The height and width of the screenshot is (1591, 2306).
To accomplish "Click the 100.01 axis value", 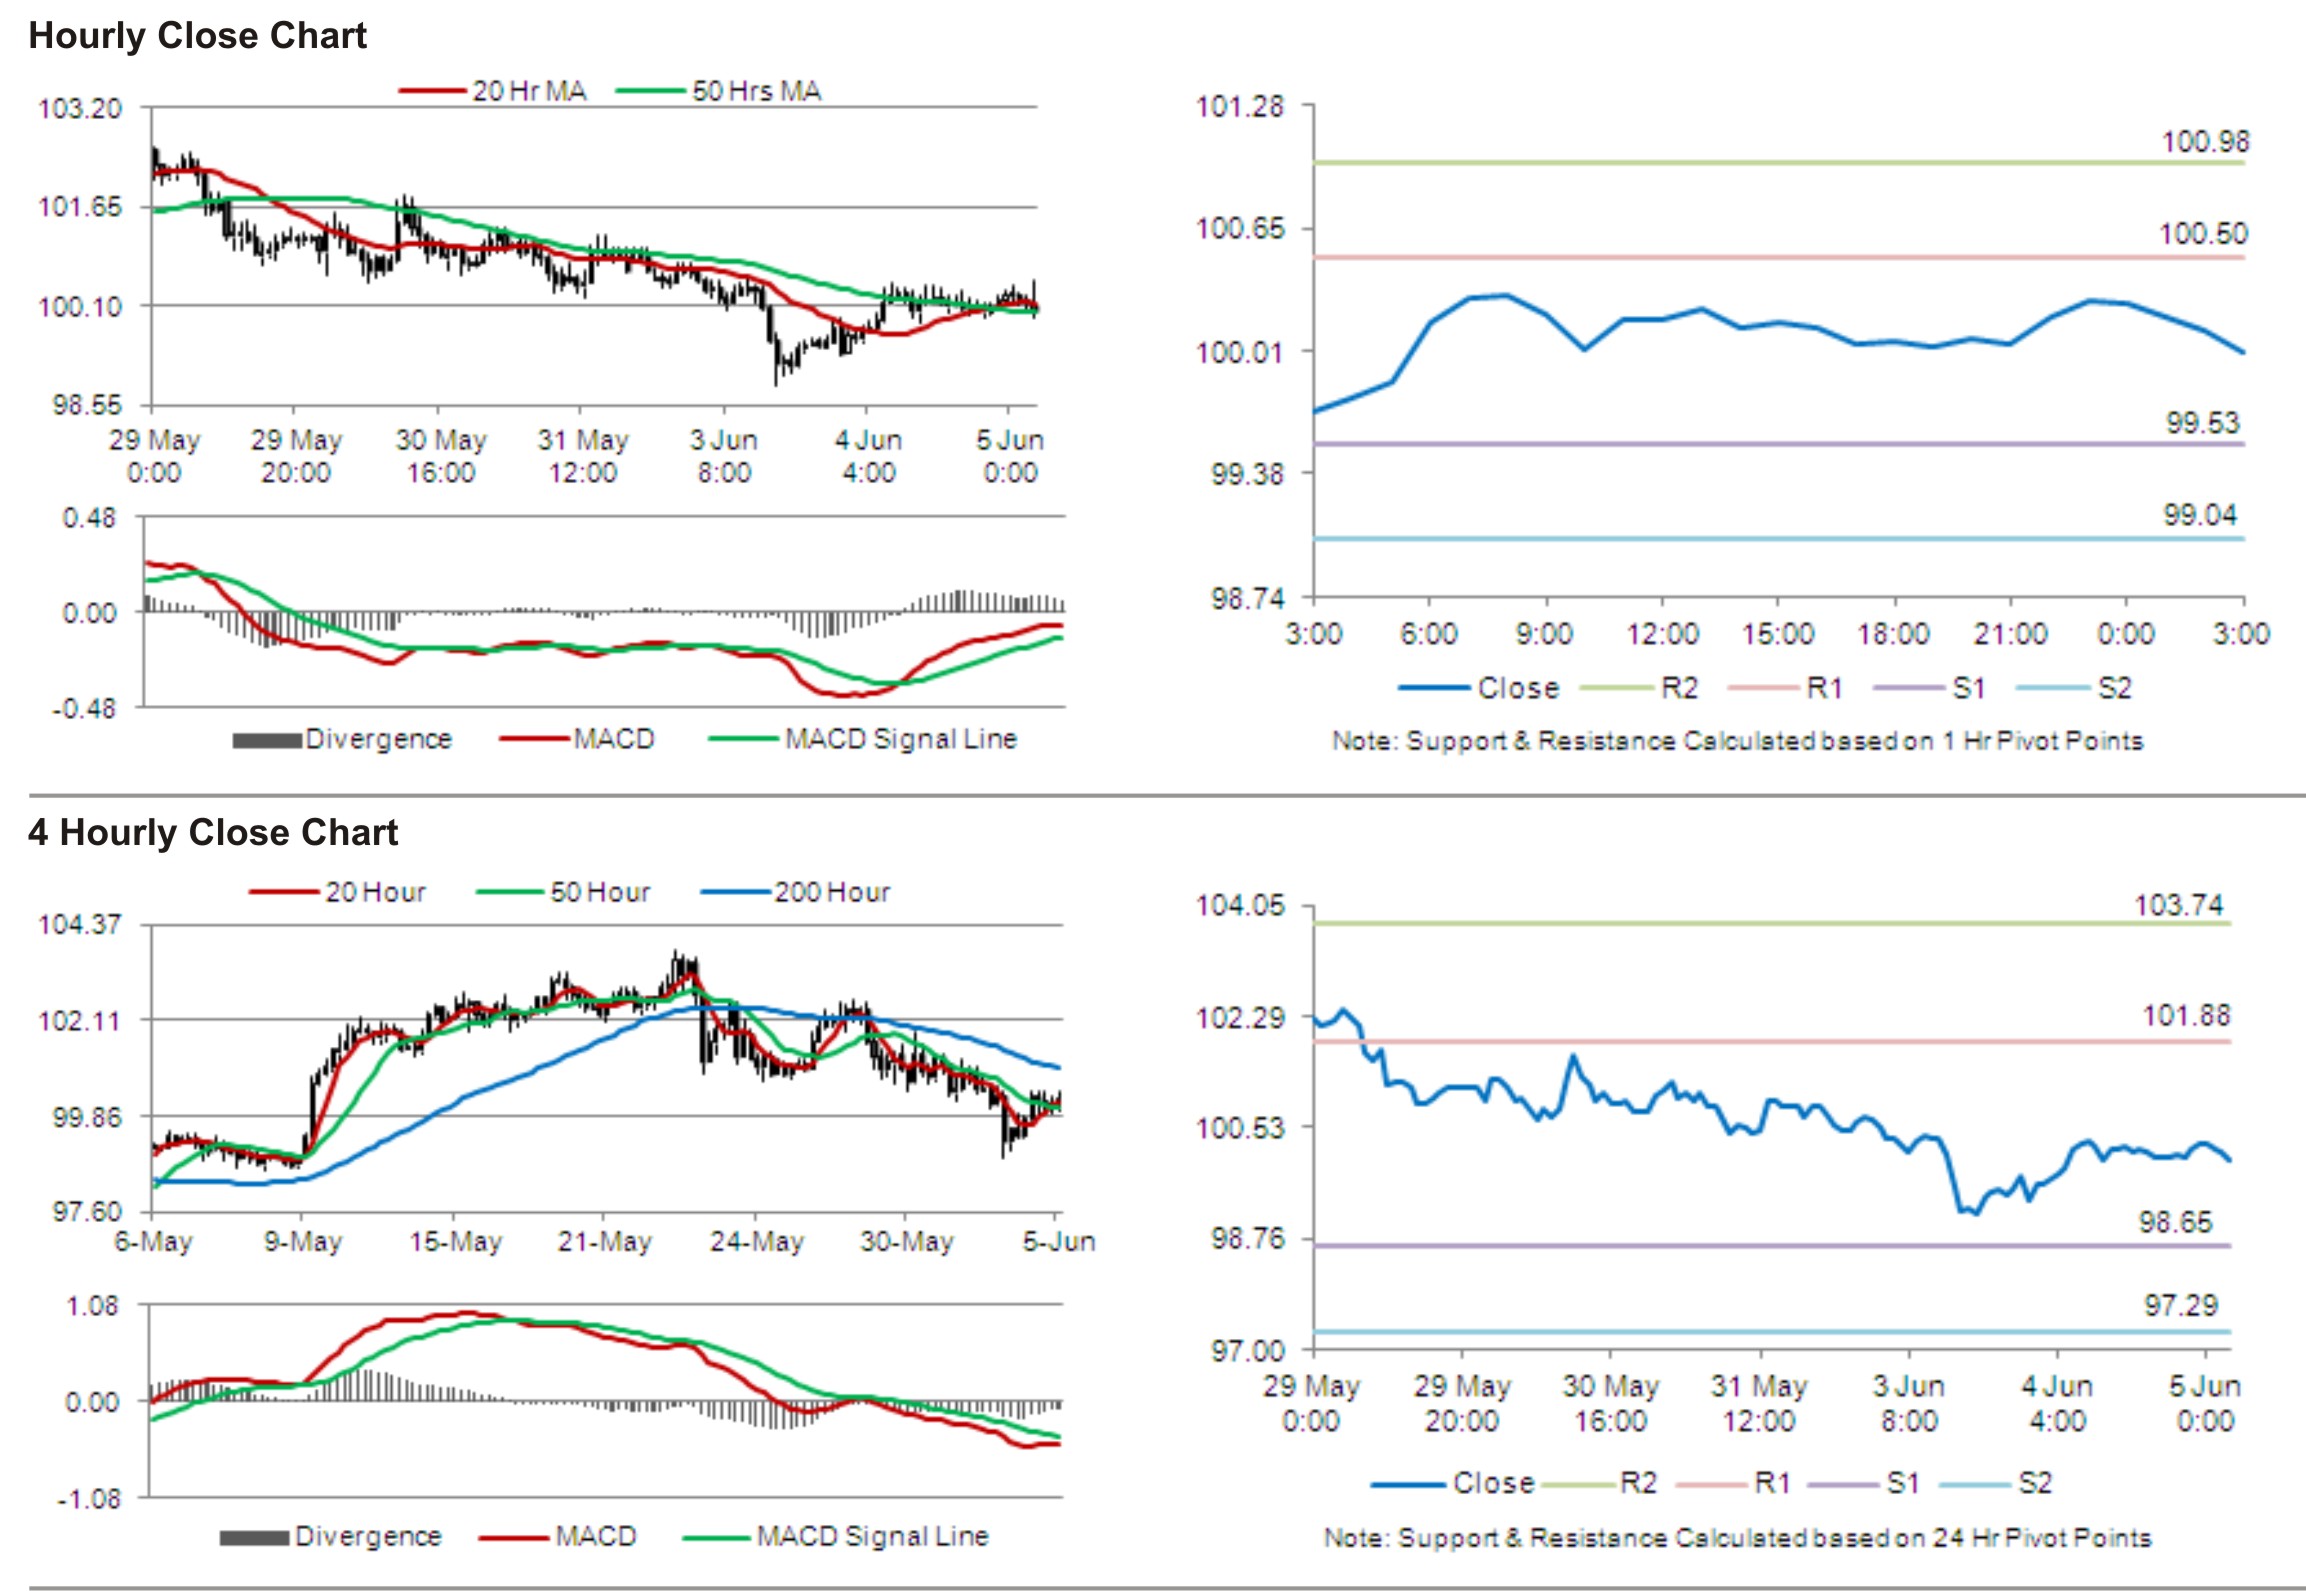I will click(1240, 352).
